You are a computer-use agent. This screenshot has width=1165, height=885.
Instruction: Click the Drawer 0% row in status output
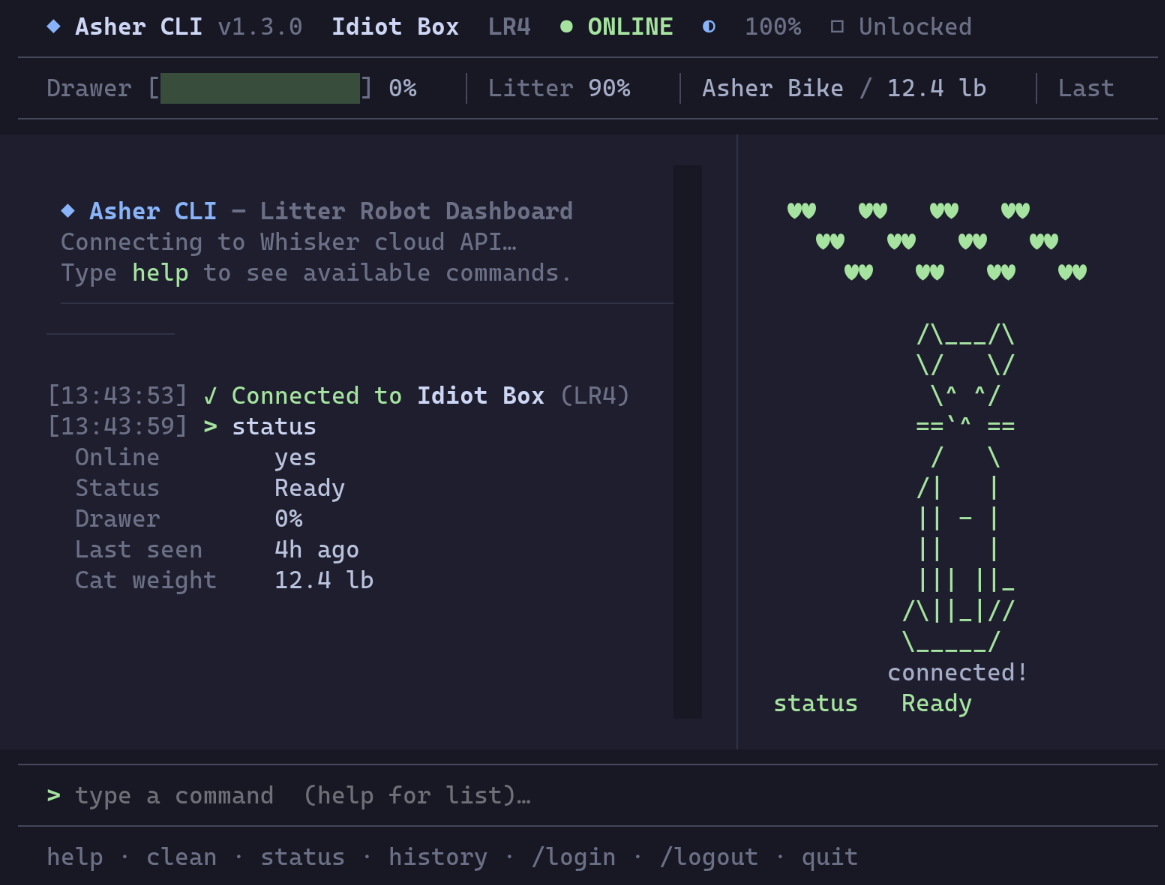click(x=189, y=519)
